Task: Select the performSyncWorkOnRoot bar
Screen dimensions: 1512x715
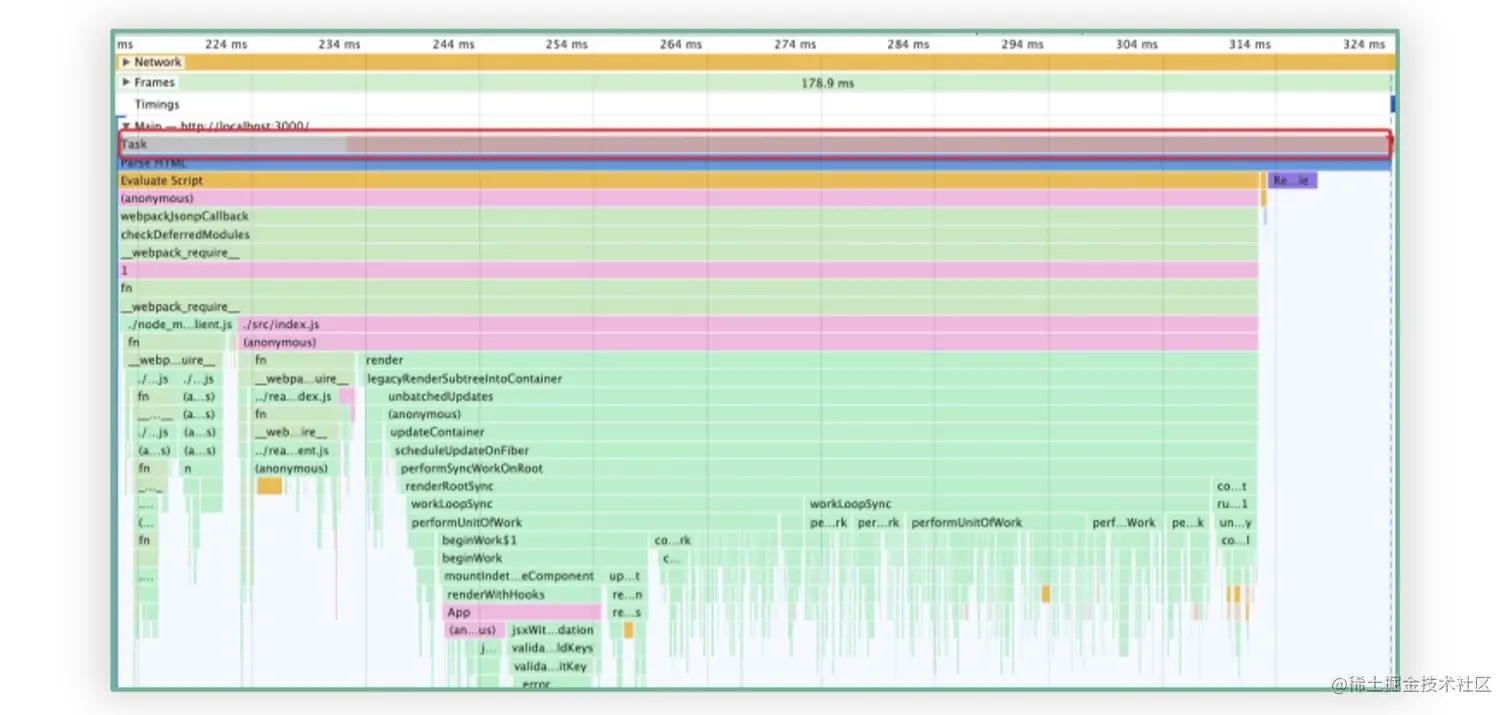Action: 828,469
